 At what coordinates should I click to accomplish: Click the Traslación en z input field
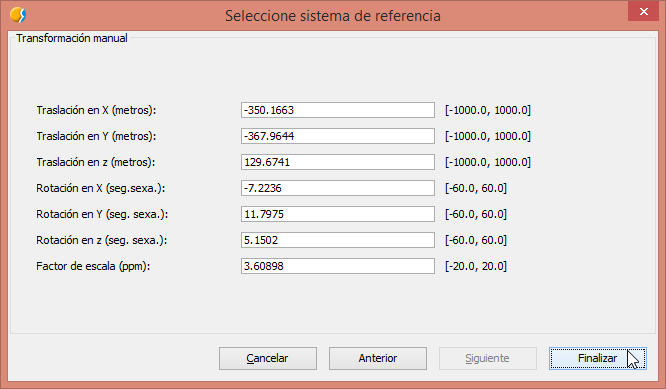(x=338, y=162)
